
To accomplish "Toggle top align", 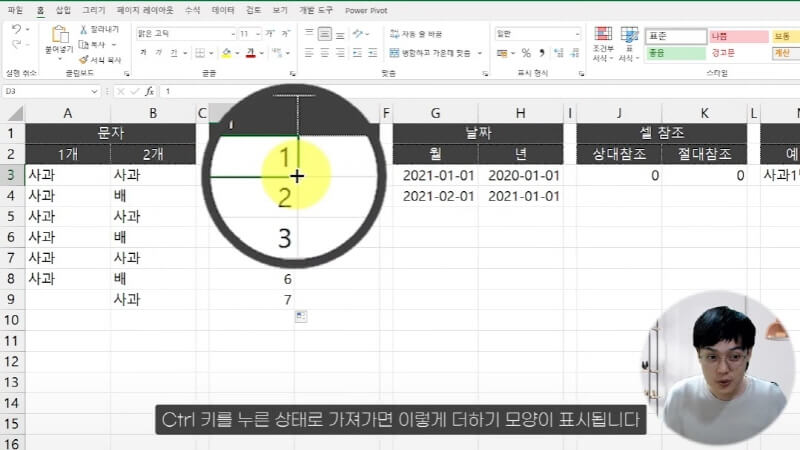I will click(x=309, y=34).
